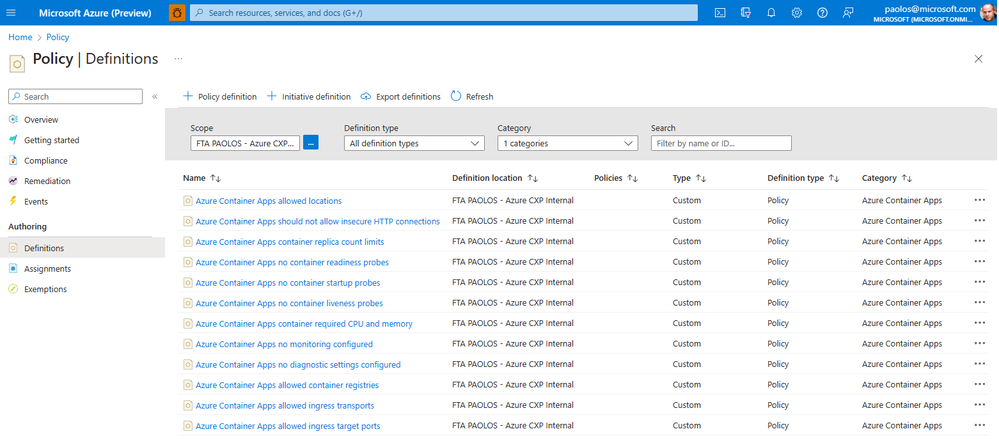Click the Export definitions button
Image resolution: width=999 pixels, height=441 pixels.
click(401, 97)
